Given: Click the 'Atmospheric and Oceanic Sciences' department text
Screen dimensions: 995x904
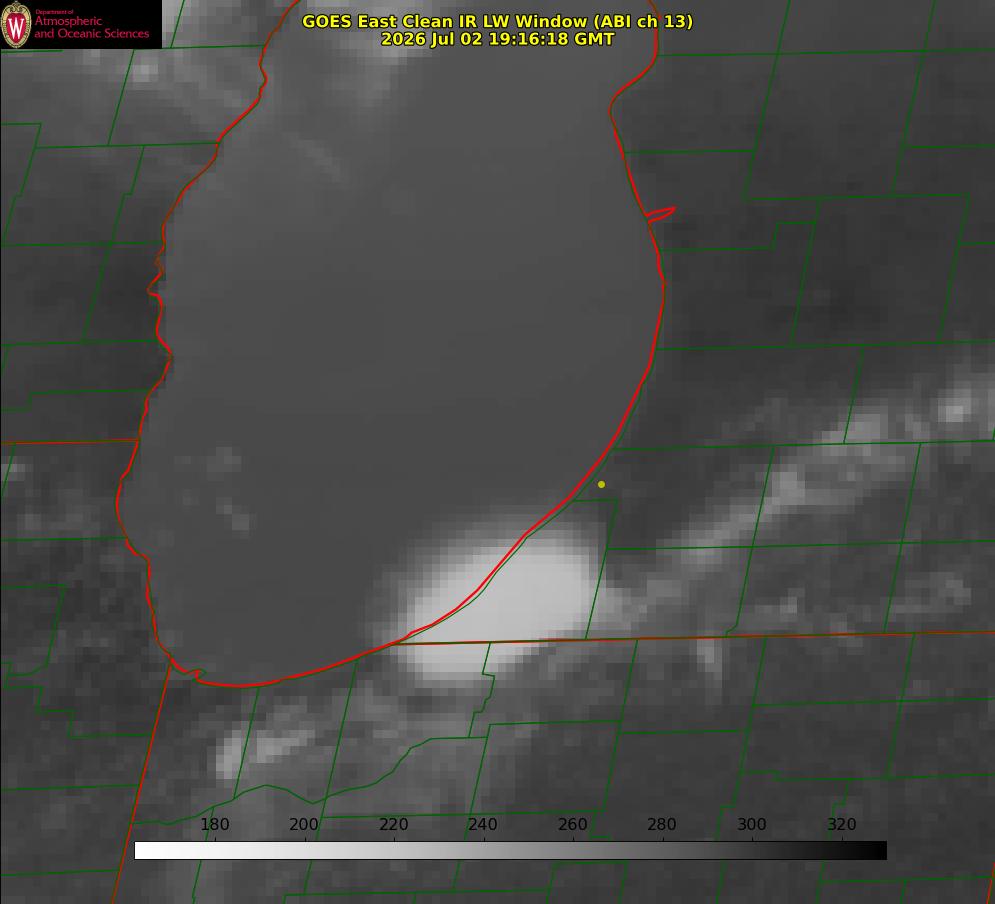Looking at the screenshot, I should [x=92, y=27].
